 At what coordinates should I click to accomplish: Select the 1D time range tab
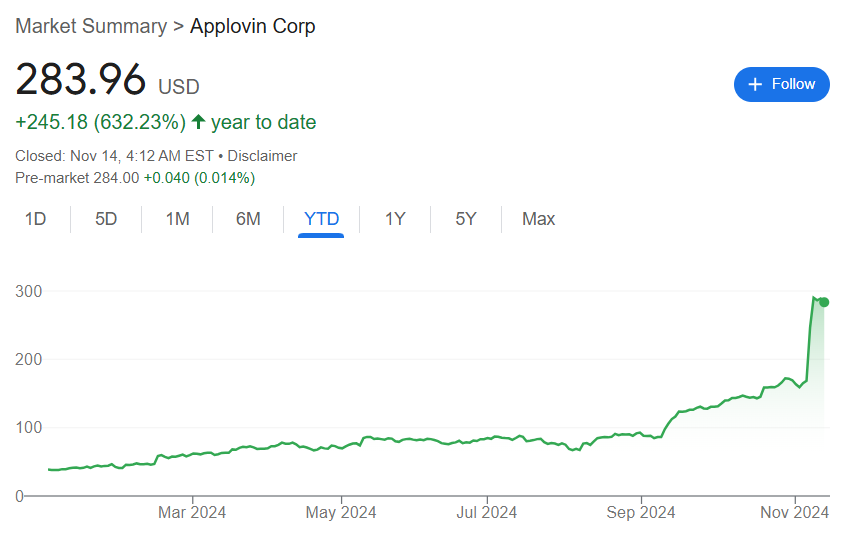35,219
